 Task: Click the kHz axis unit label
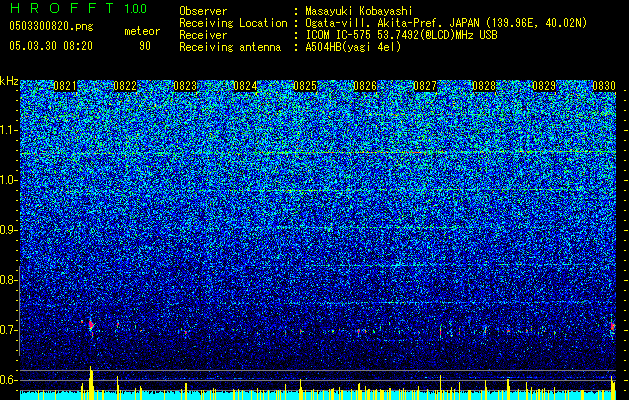click(x=9, y=81)
